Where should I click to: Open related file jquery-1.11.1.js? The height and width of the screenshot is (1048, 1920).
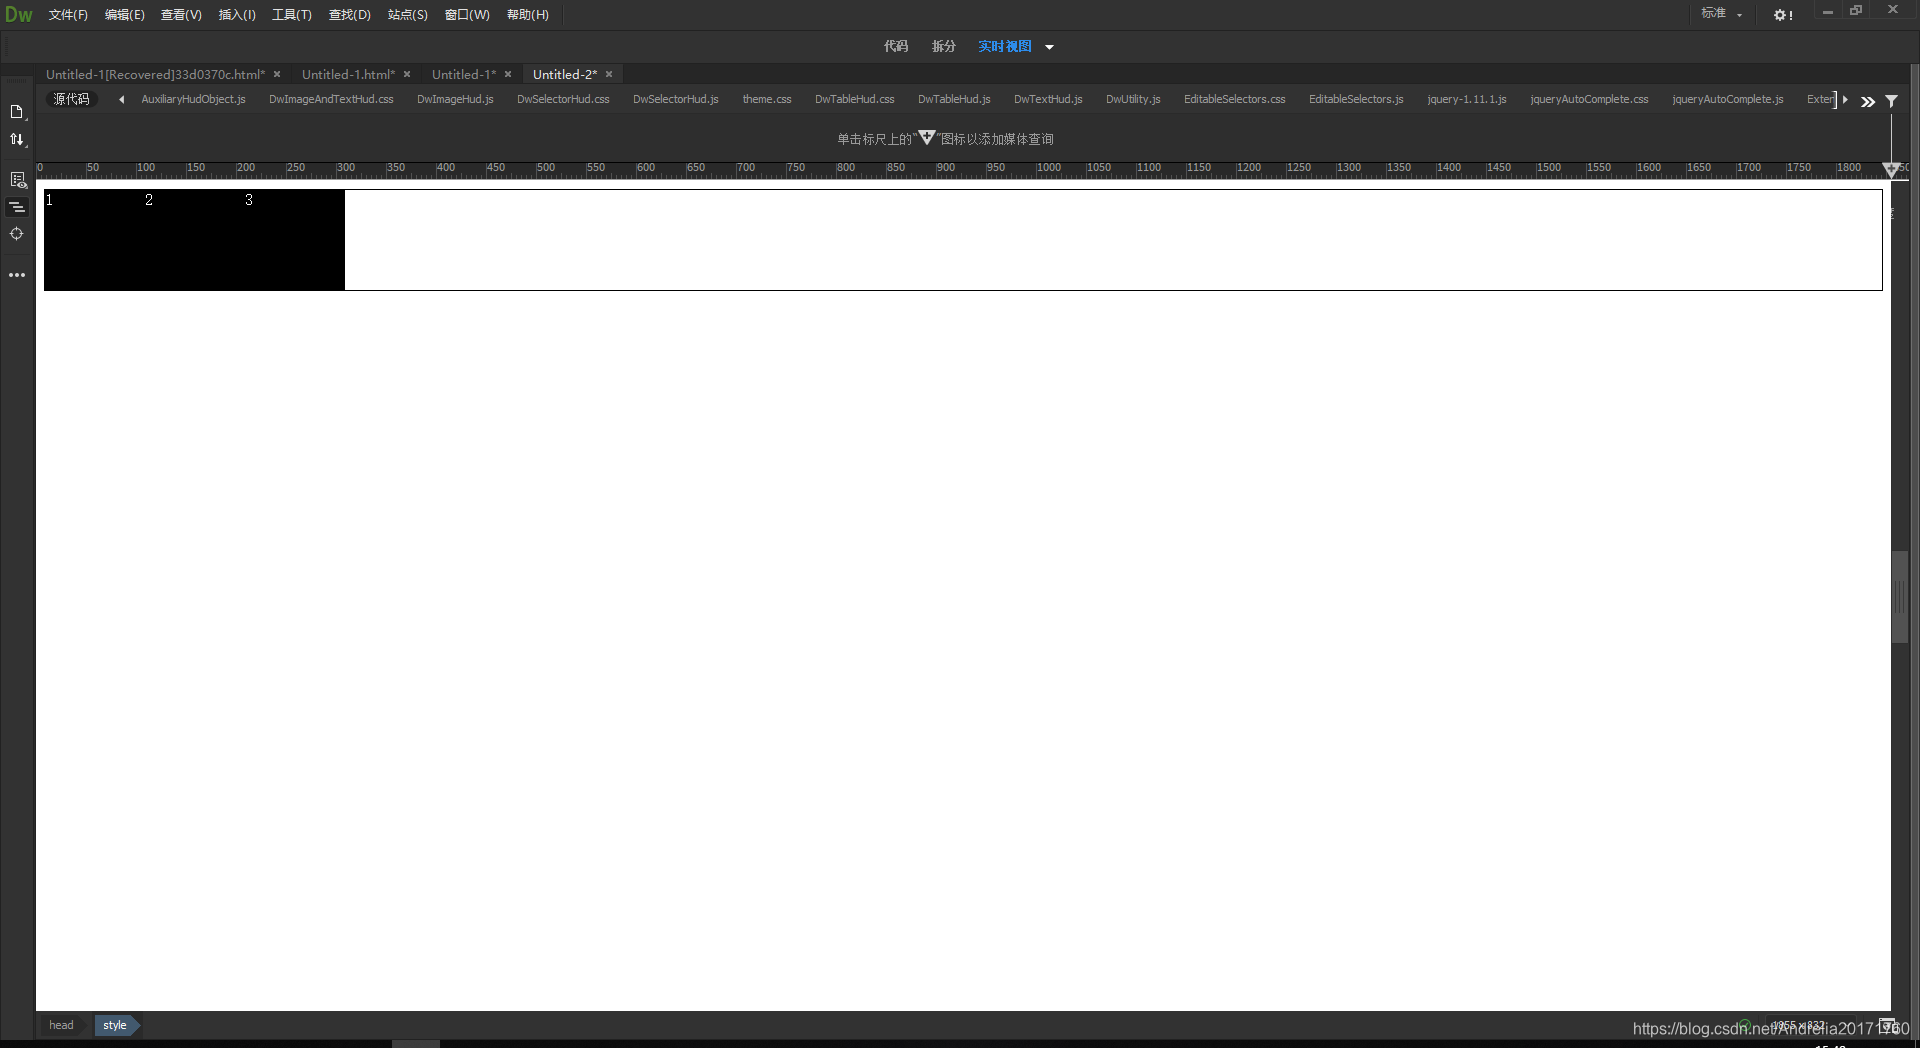[1467, 99]
